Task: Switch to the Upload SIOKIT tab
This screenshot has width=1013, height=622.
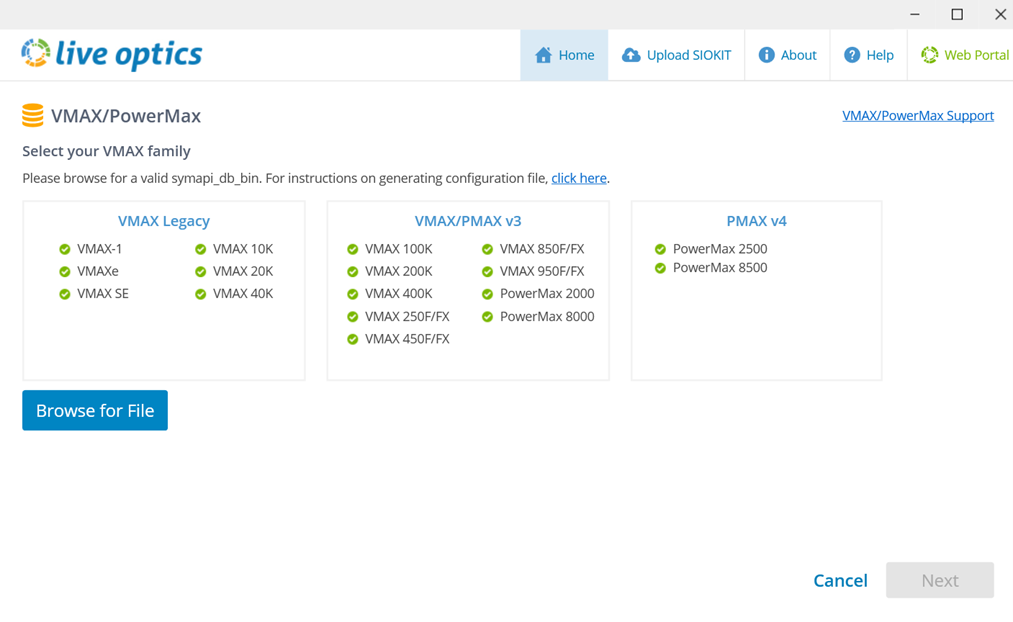Action: coord(676,55)
